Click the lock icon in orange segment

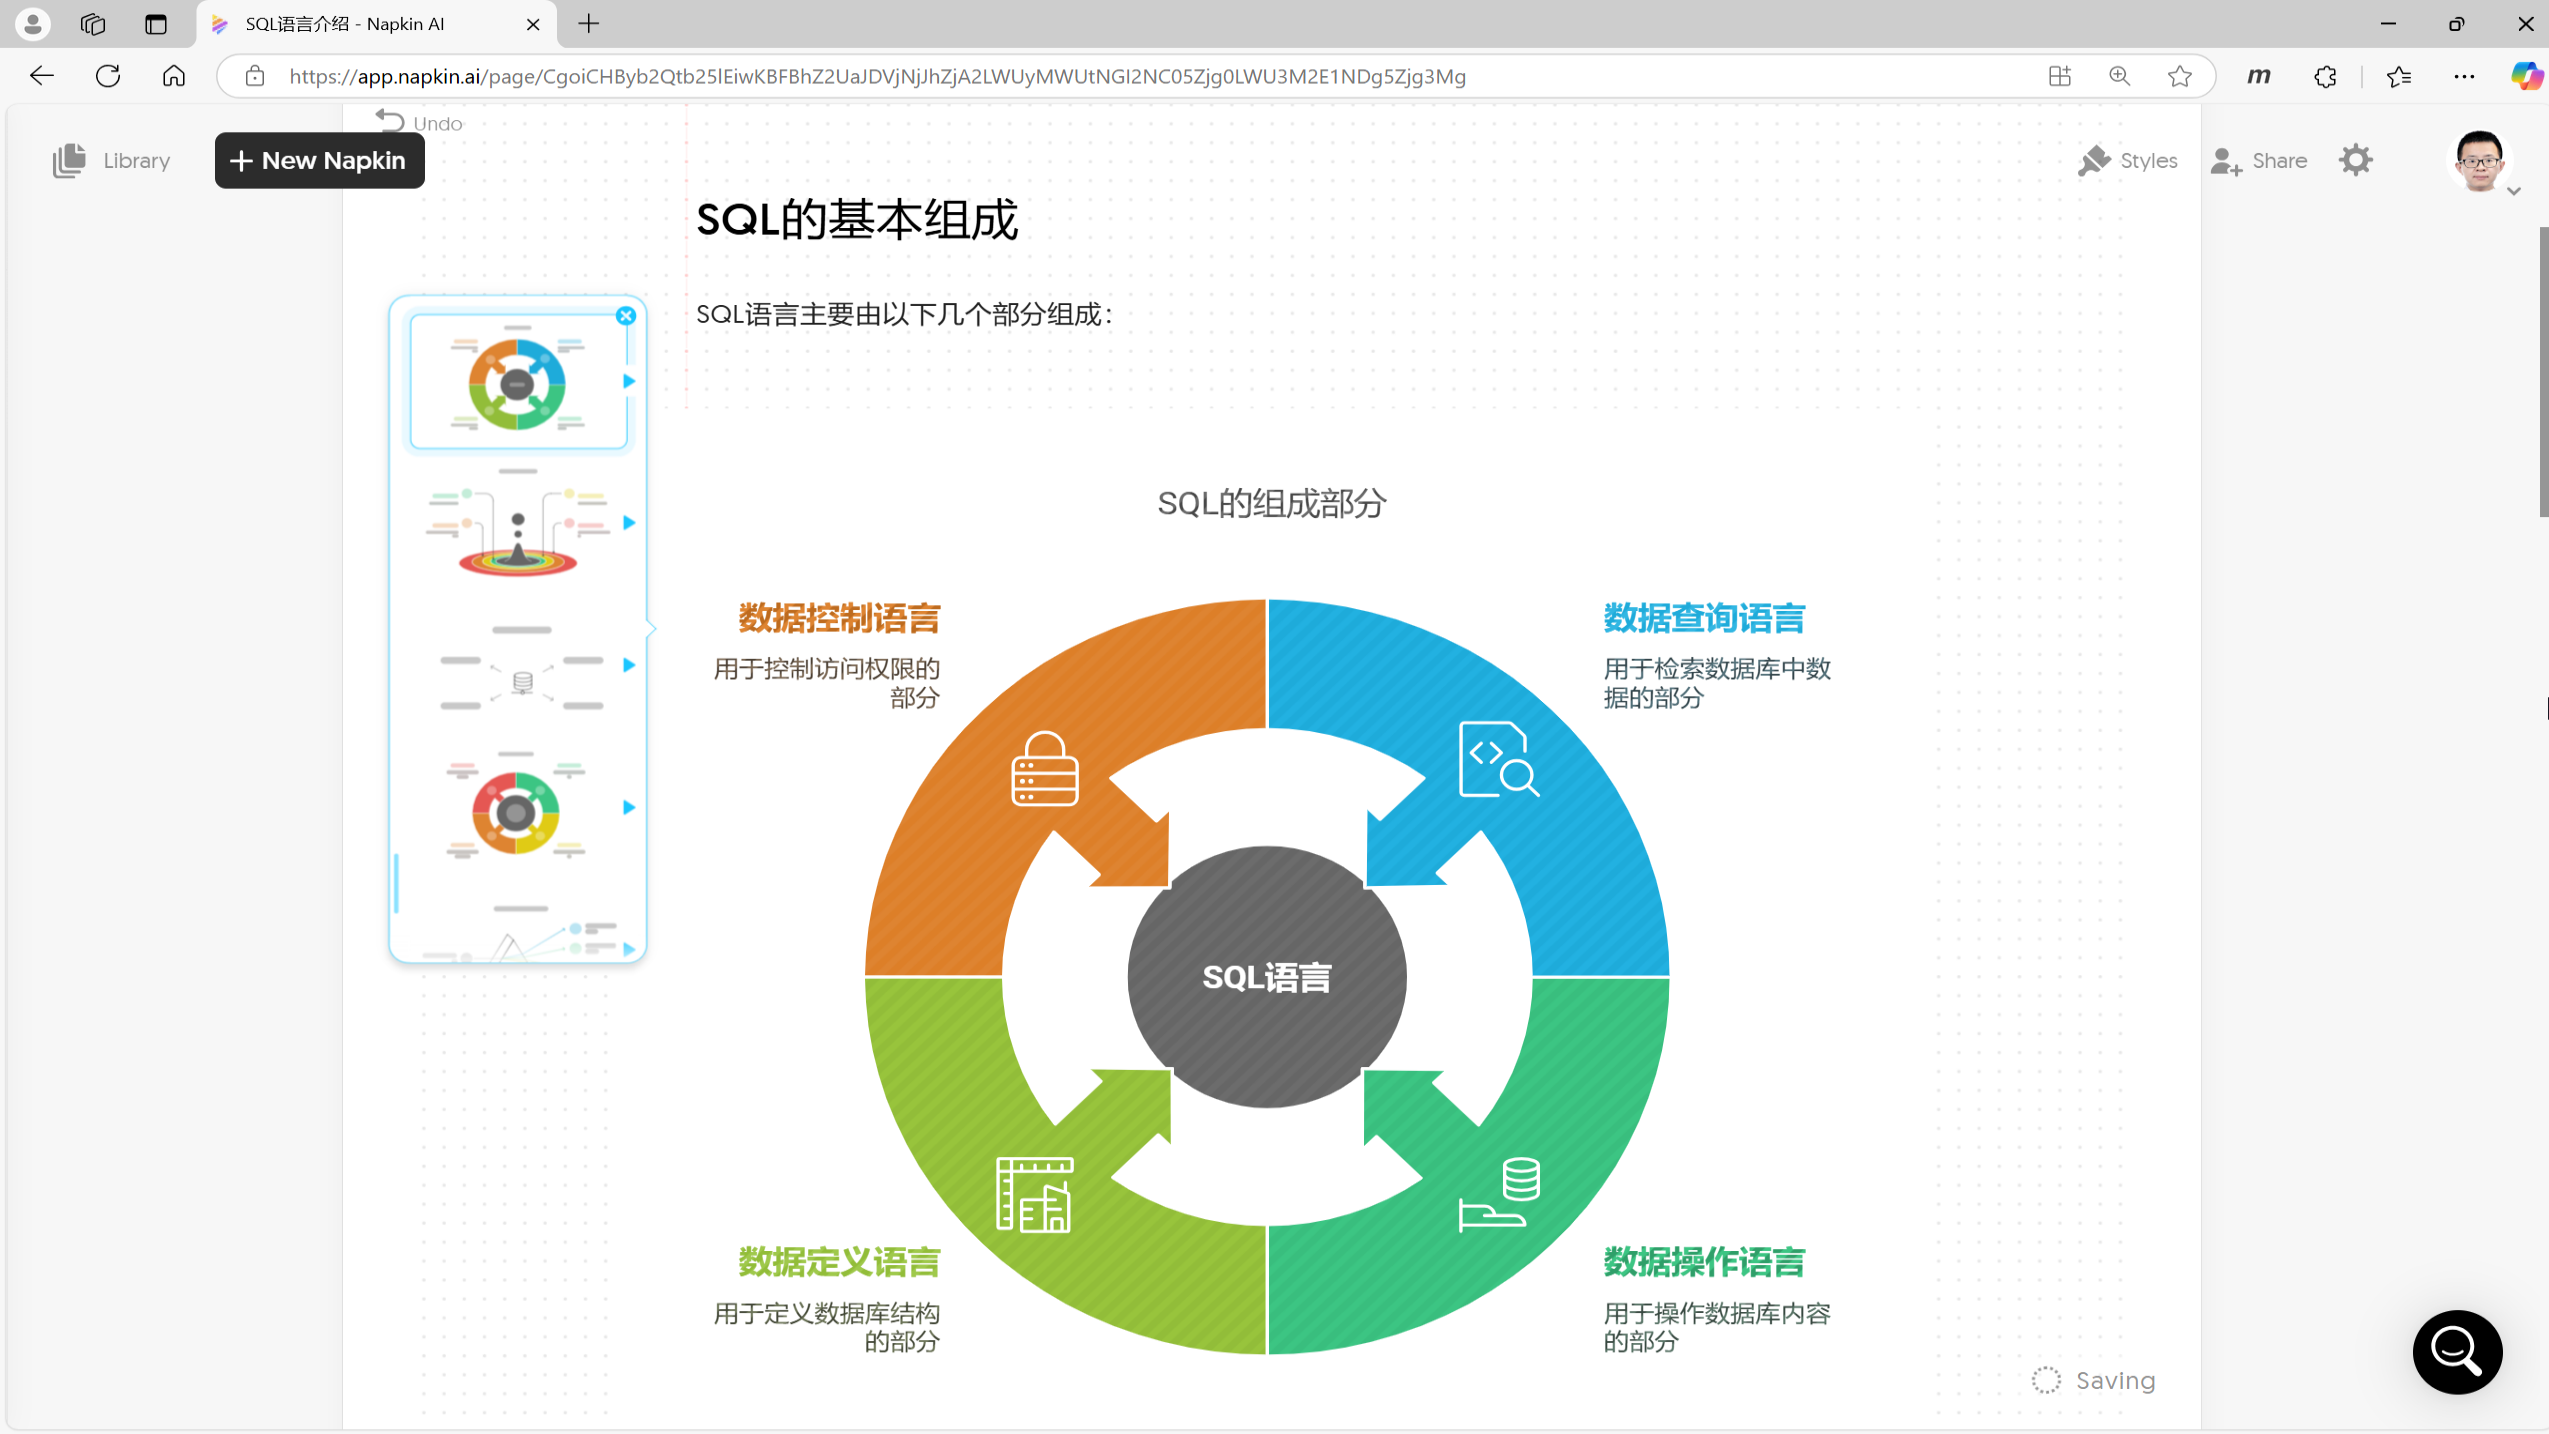point(1044,768)
